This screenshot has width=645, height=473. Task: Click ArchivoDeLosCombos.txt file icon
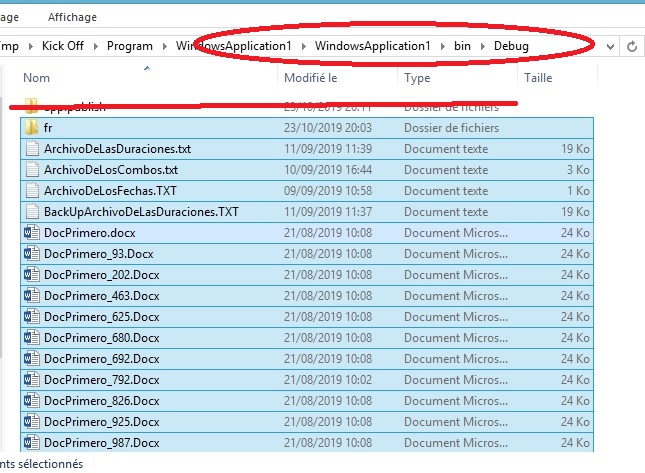coord(32,169)
